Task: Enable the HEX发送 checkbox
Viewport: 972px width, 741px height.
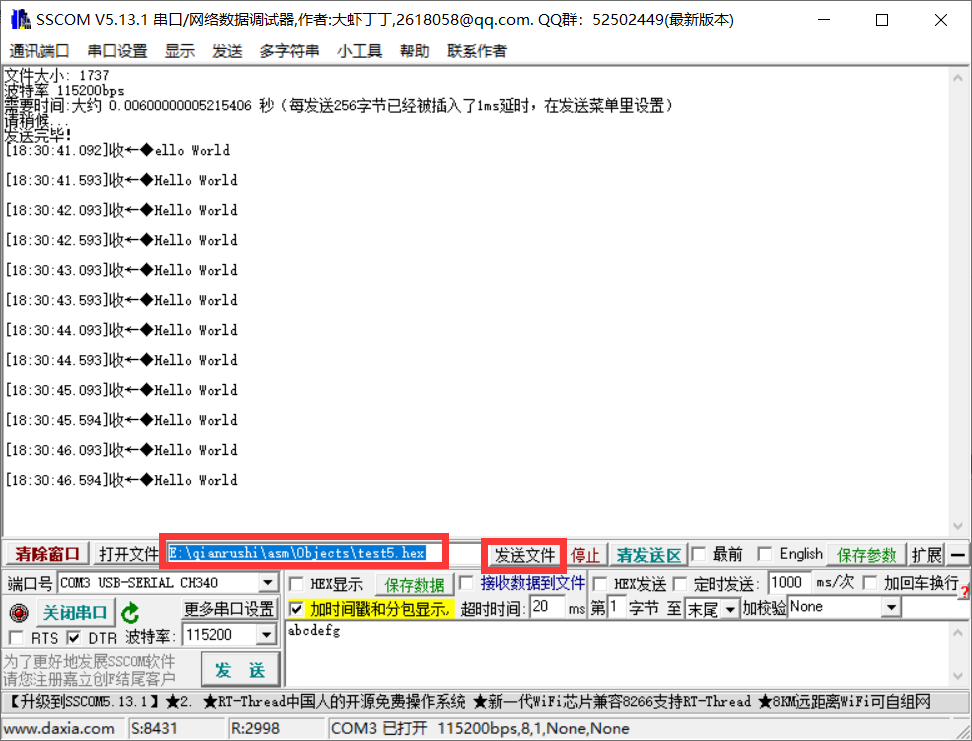Action: click(x=599, y=583)
